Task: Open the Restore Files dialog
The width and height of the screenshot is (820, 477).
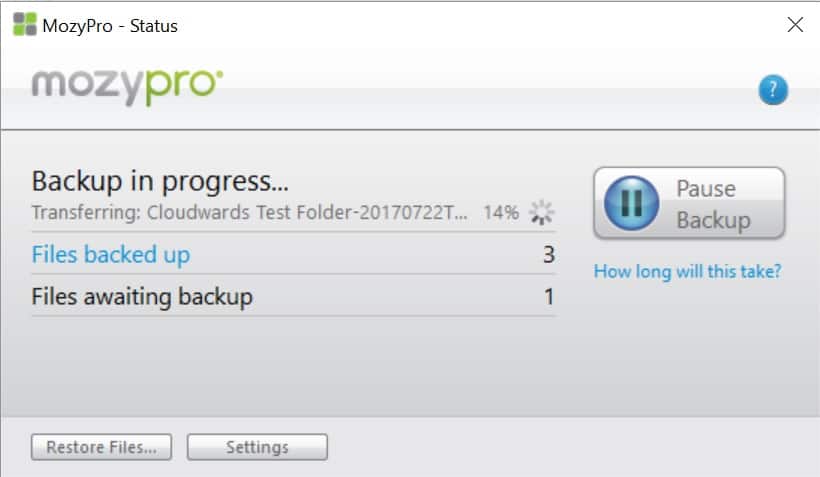Action: [x=101, y=447]
